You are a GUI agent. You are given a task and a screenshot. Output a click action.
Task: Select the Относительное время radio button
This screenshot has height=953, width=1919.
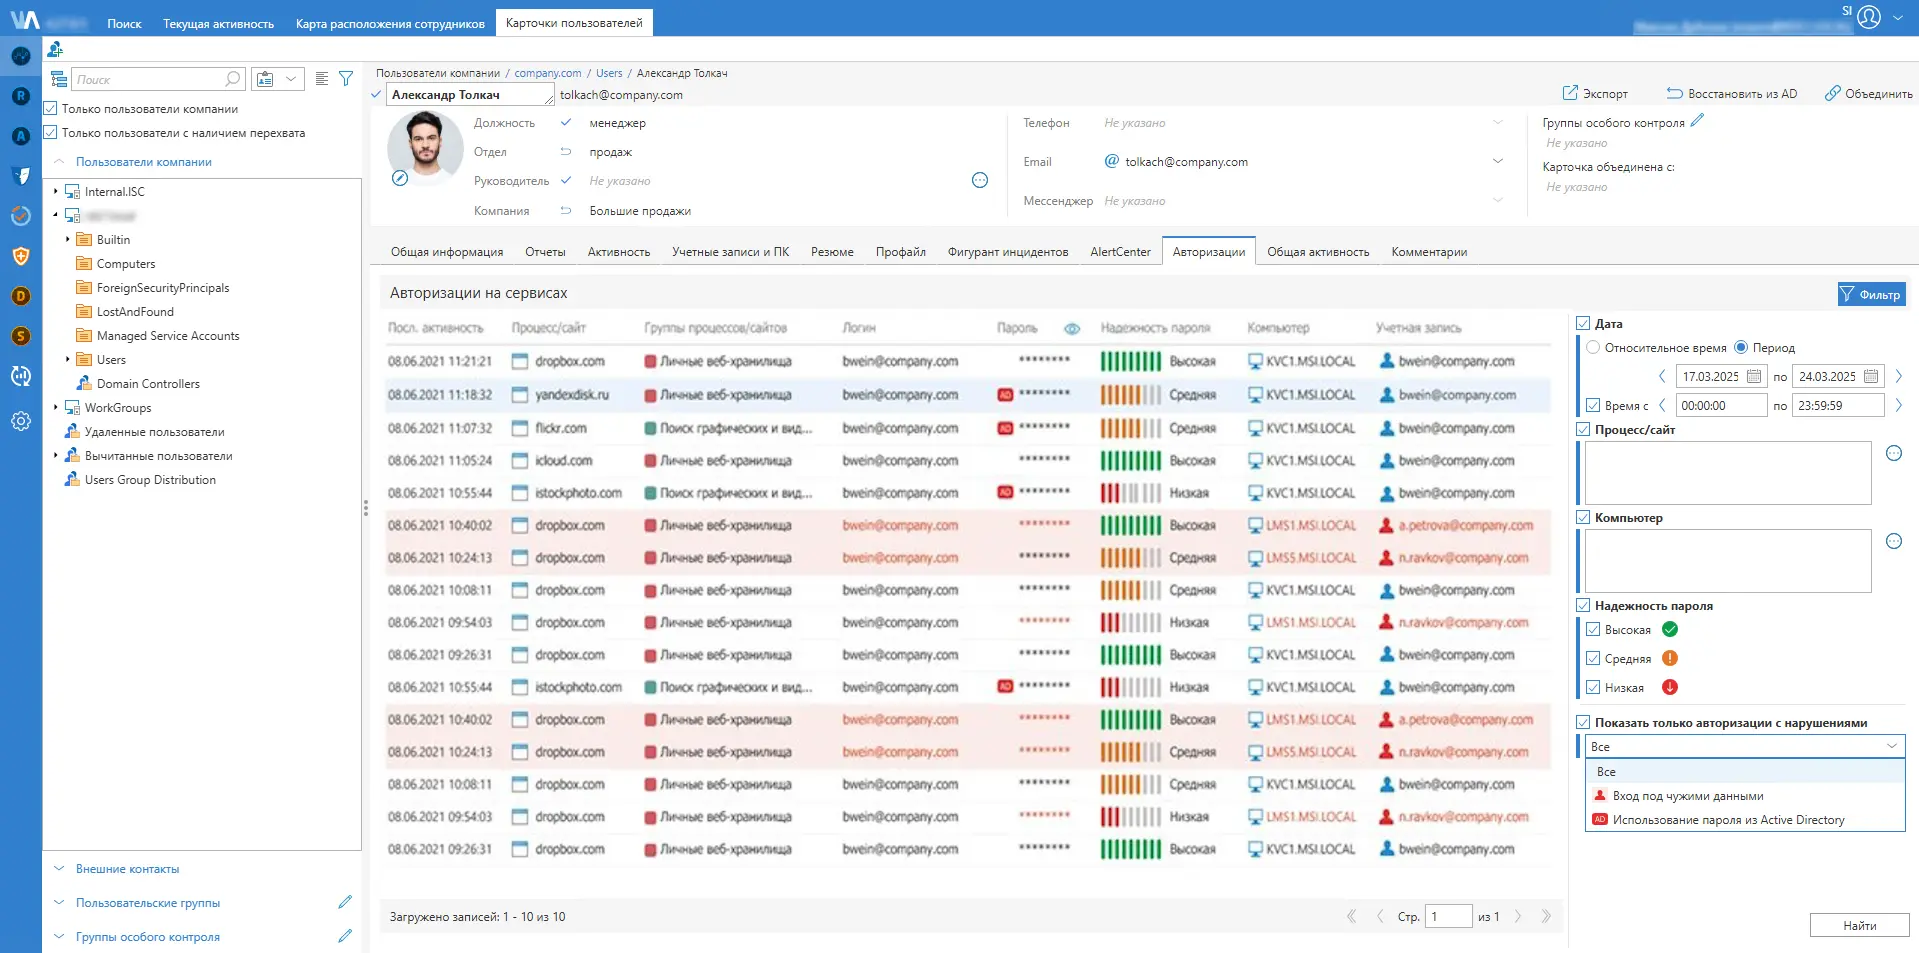pyautogui.click(x=1593, y=348)
